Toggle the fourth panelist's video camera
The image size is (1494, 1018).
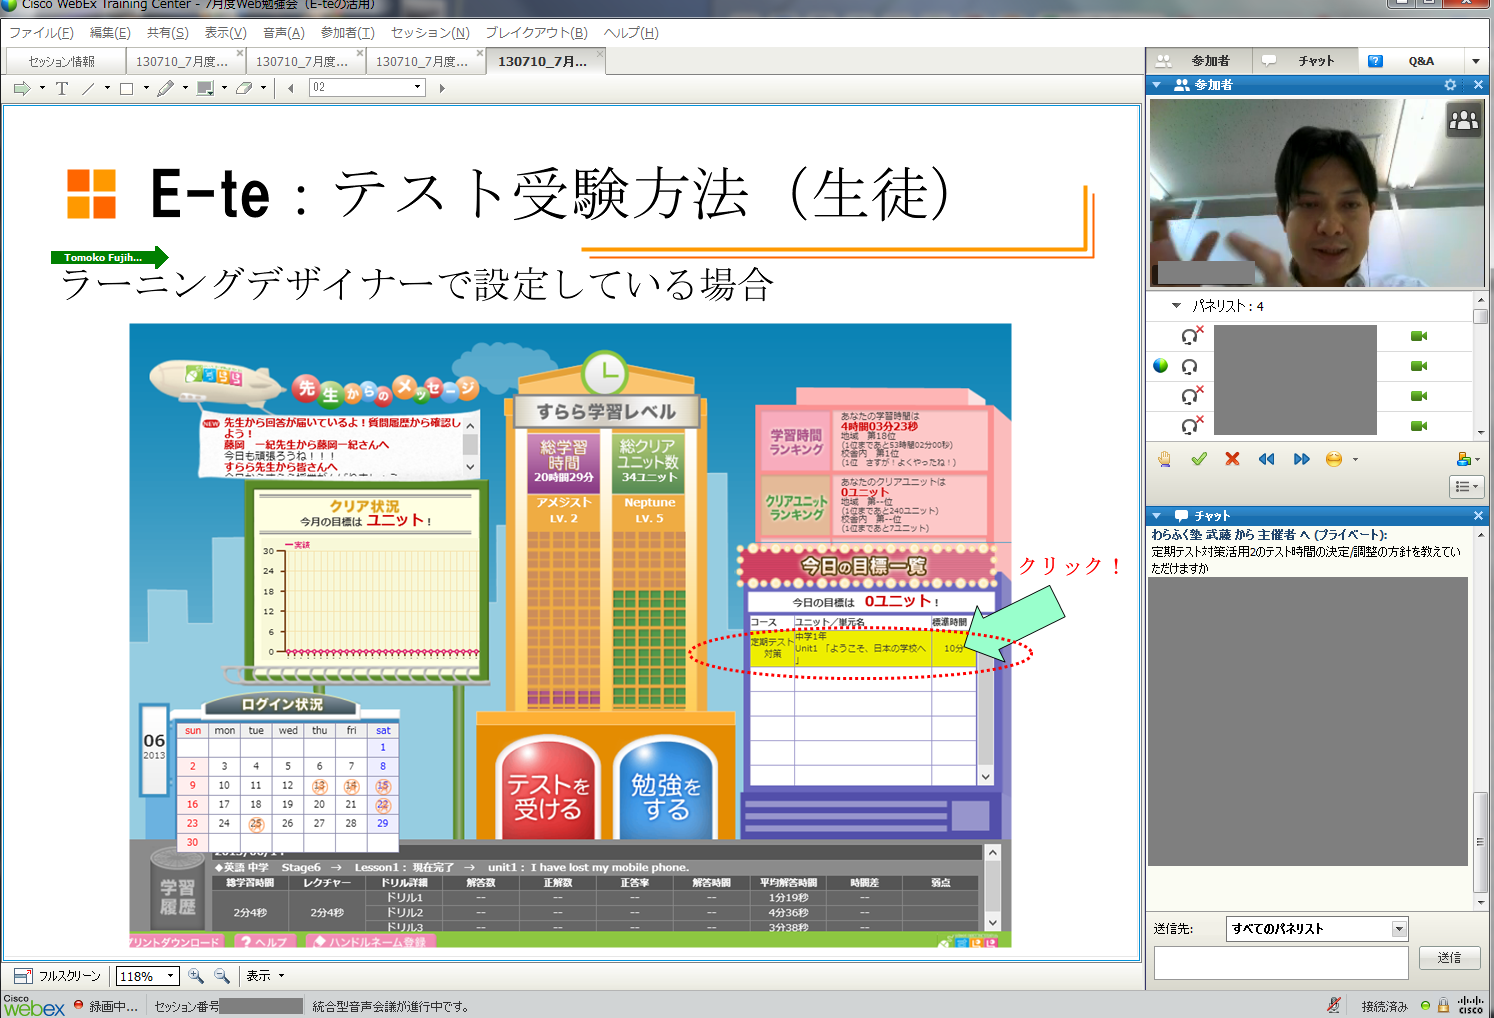[x=1419, y=426]
